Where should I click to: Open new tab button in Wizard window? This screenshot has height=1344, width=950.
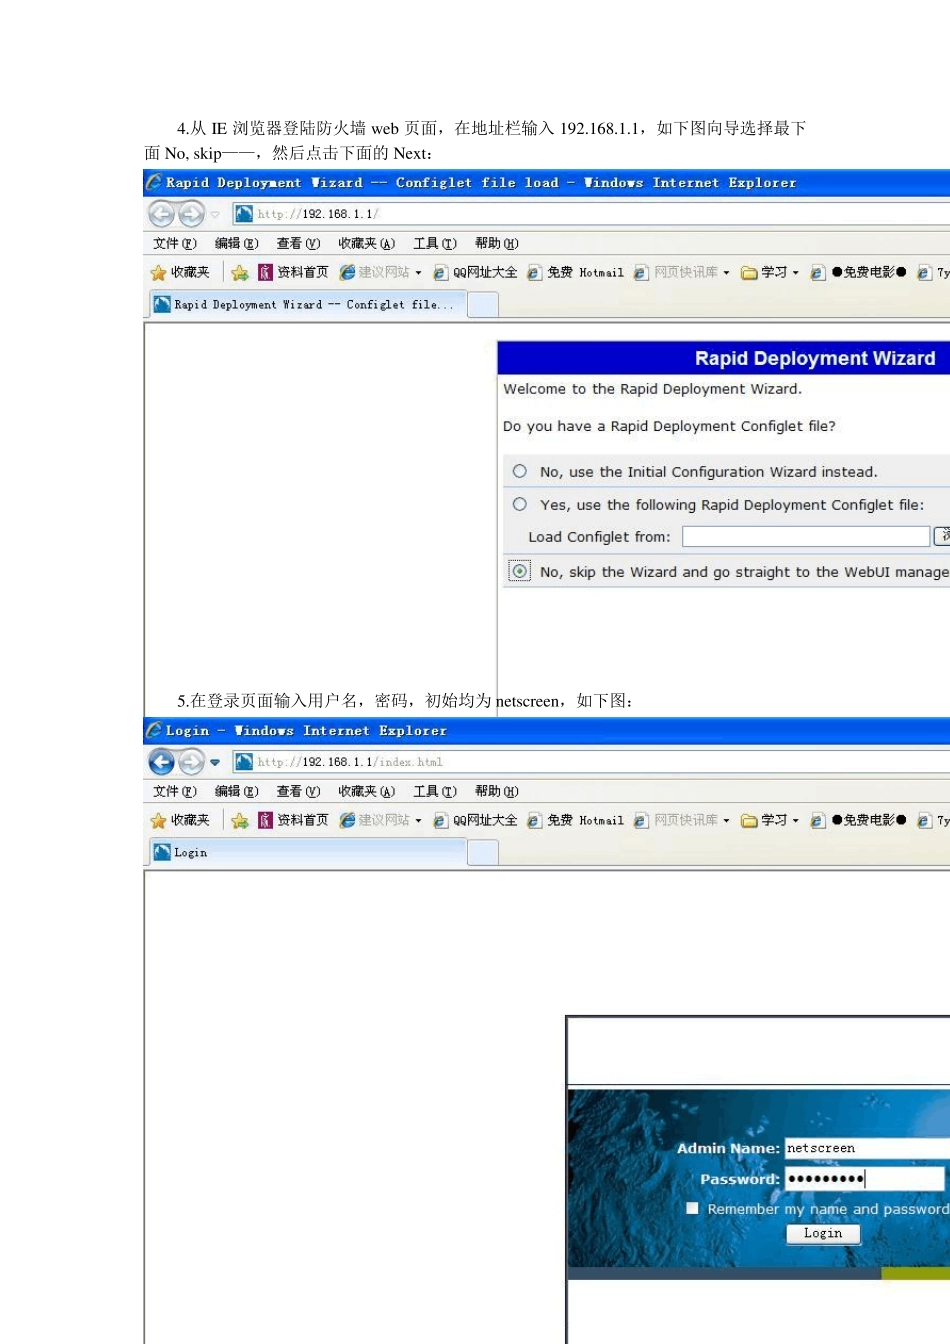click(x=483, y=305)
